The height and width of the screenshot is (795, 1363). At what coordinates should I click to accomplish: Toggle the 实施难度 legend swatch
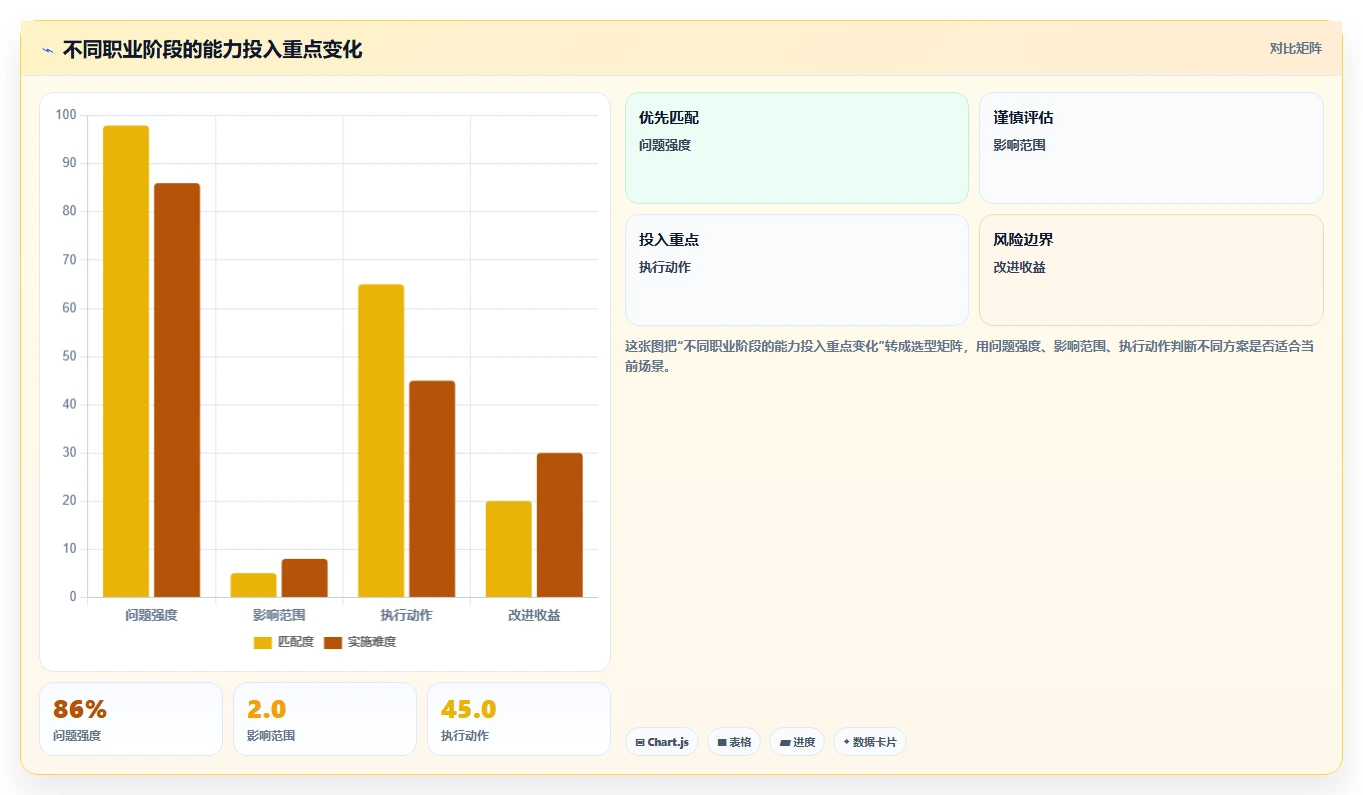tap(333, 642)
